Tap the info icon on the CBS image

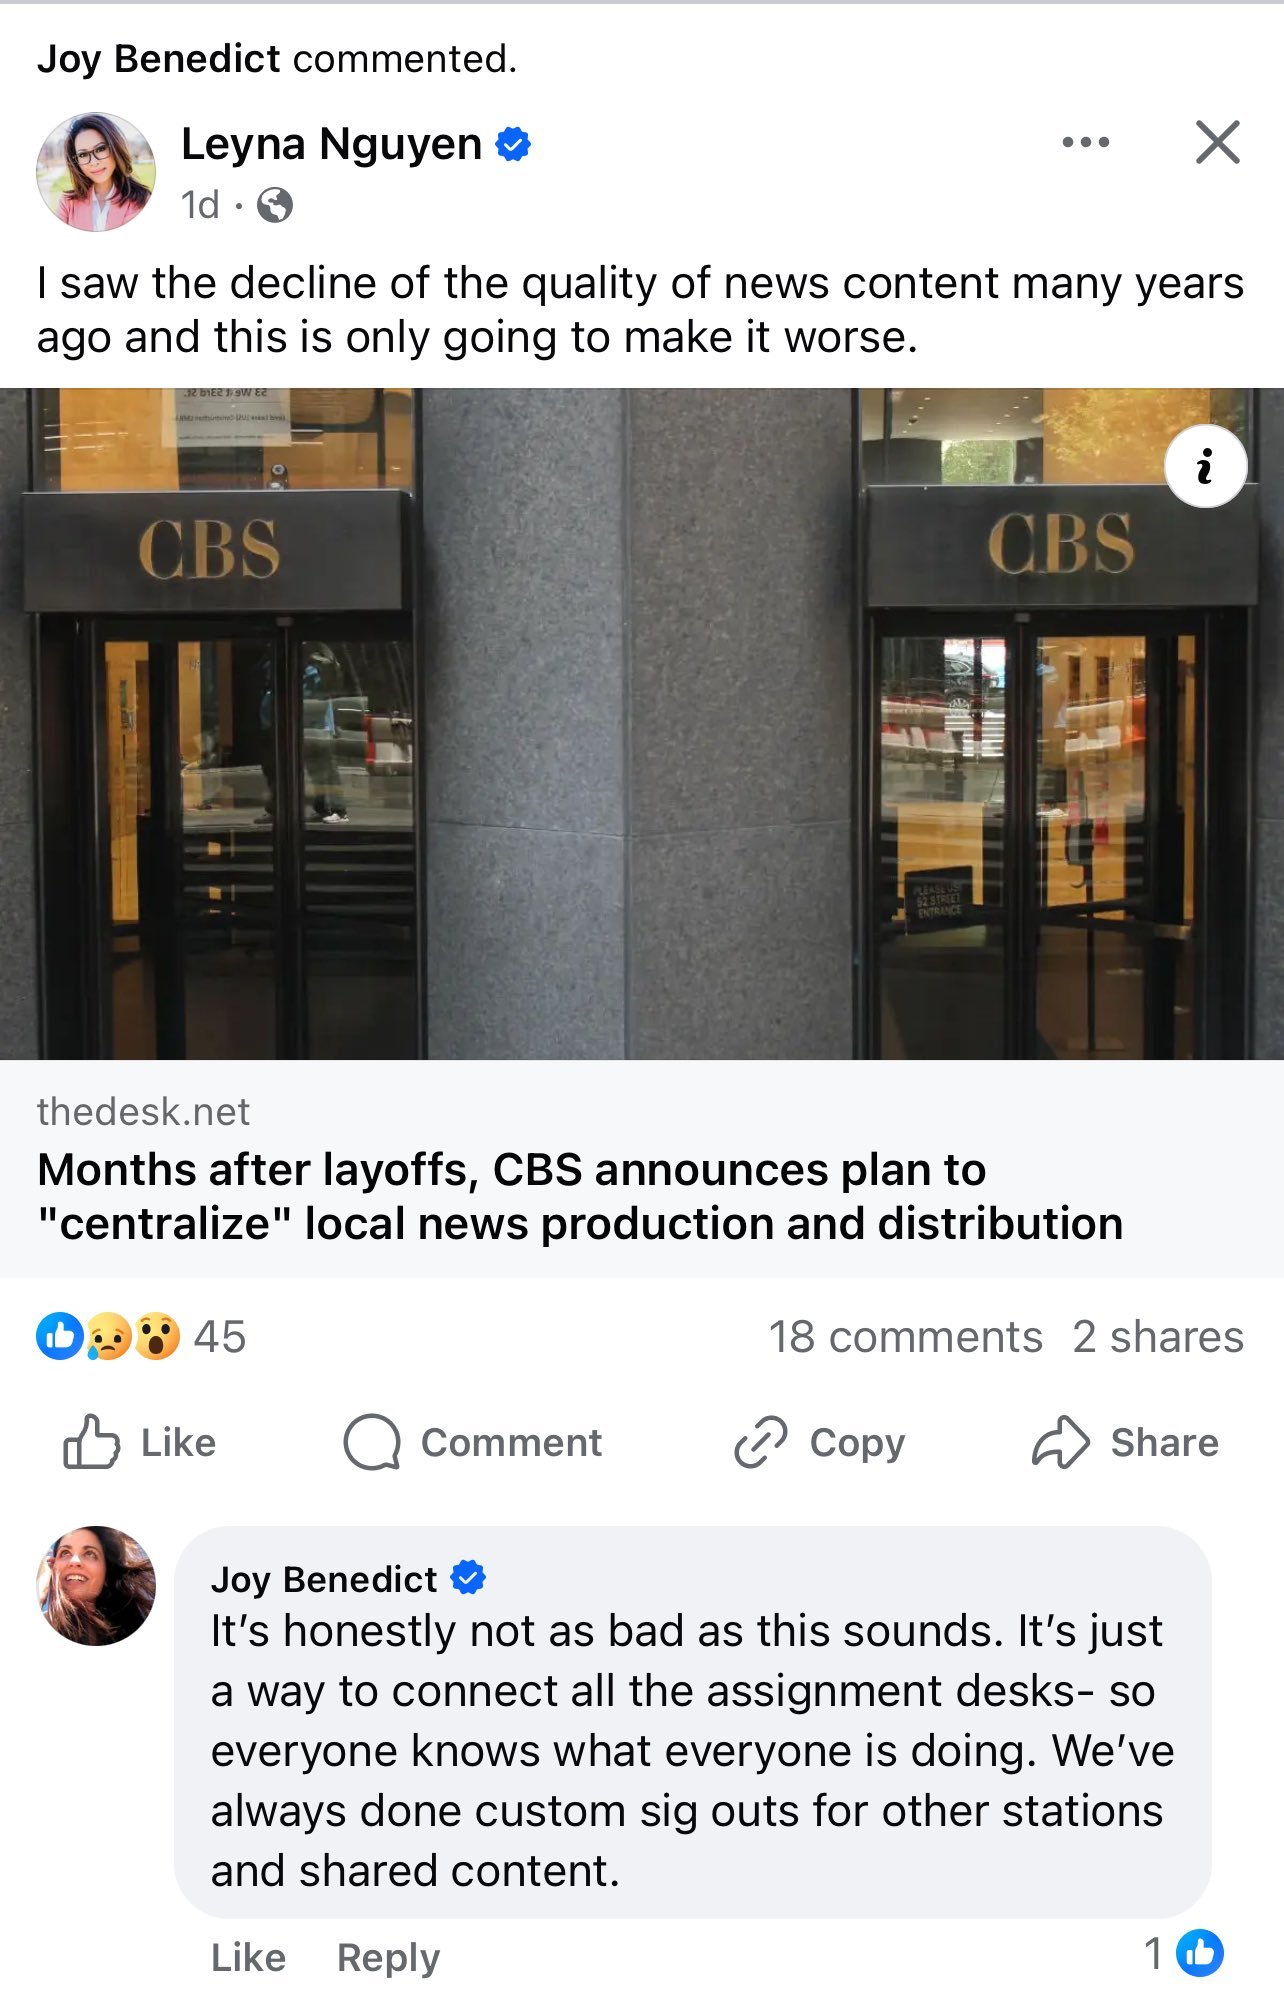[x=1205, y=466]
